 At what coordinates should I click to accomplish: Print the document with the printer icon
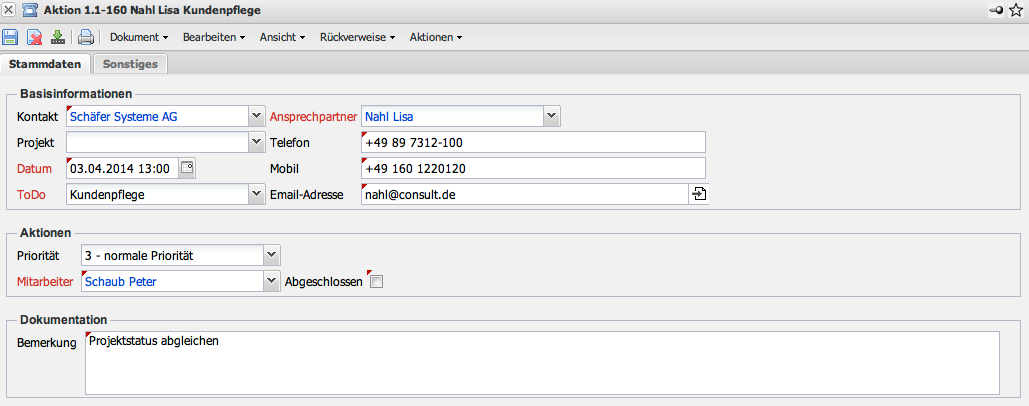point(86,38)
